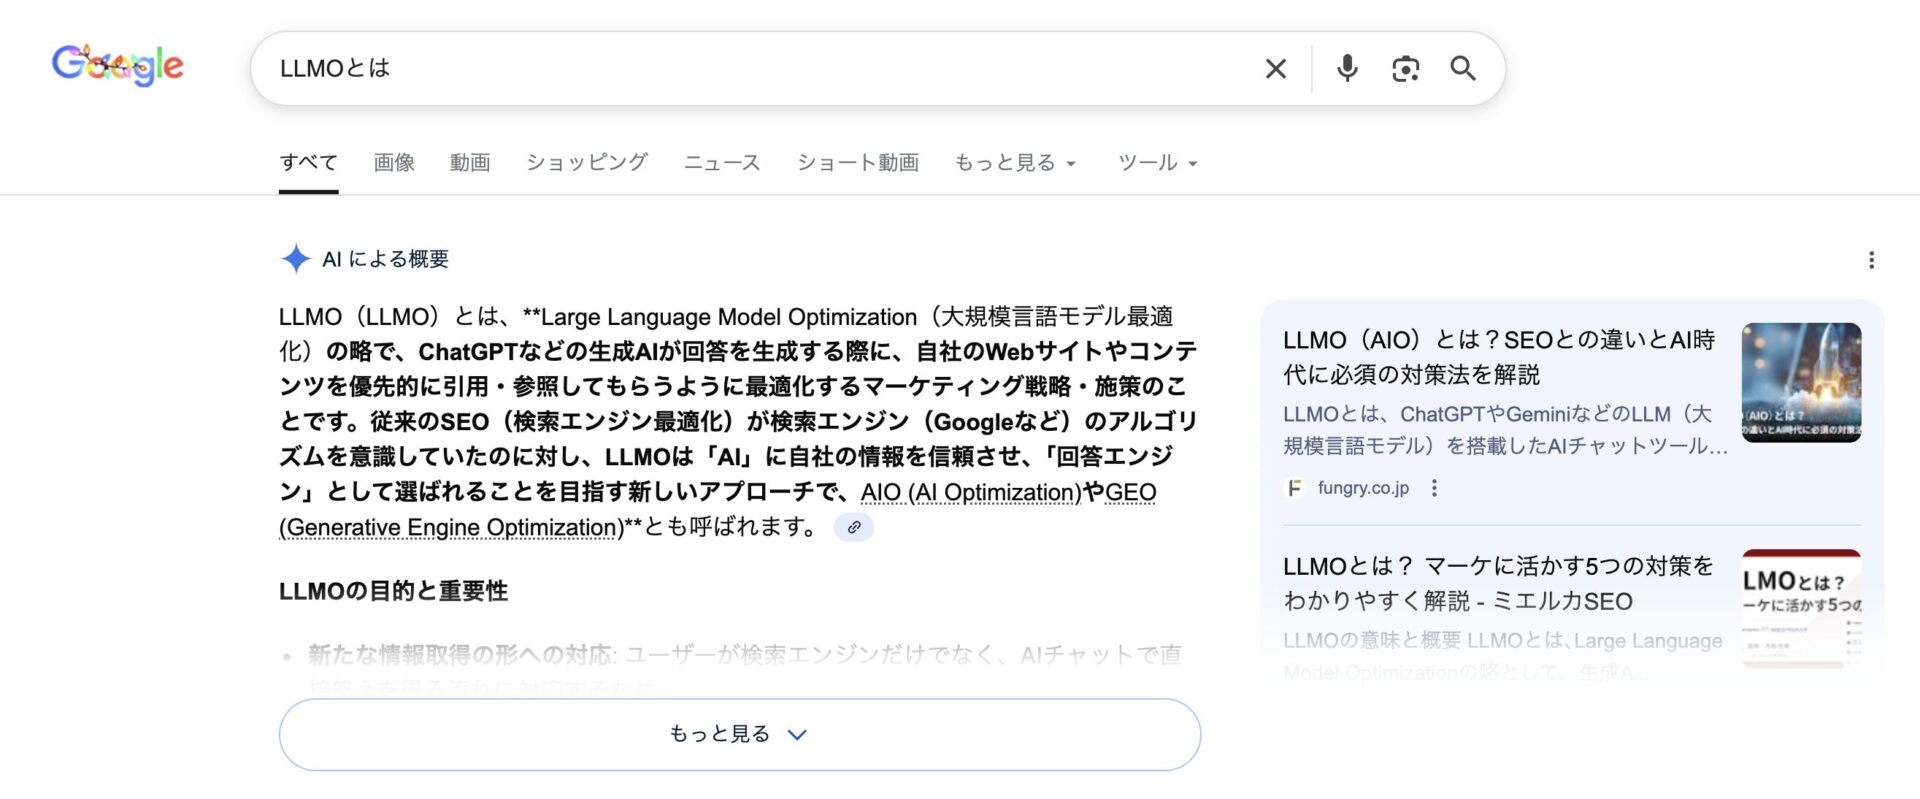Start voice search with microphone icon
Viewport: 1920px width, 799px height.
pos(1347,68)
